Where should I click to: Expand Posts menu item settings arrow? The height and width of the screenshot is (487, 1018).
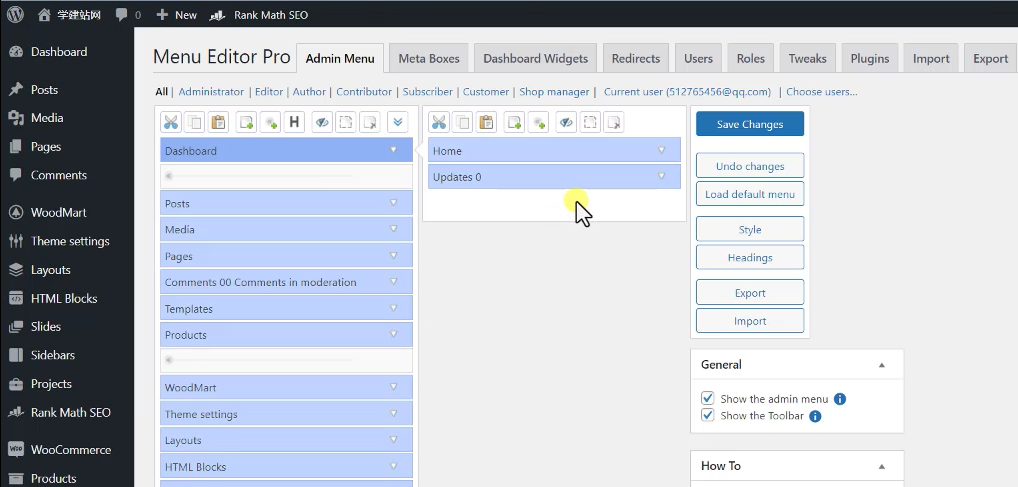[x=393, y=203]
